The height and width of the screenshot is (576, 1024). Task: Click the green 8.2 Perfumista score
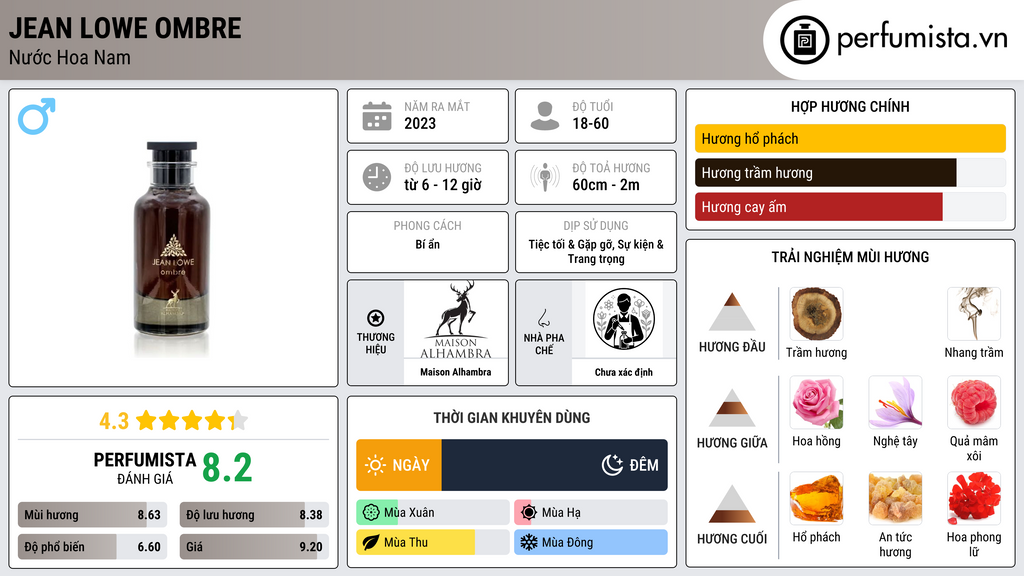tap(227, 468)
